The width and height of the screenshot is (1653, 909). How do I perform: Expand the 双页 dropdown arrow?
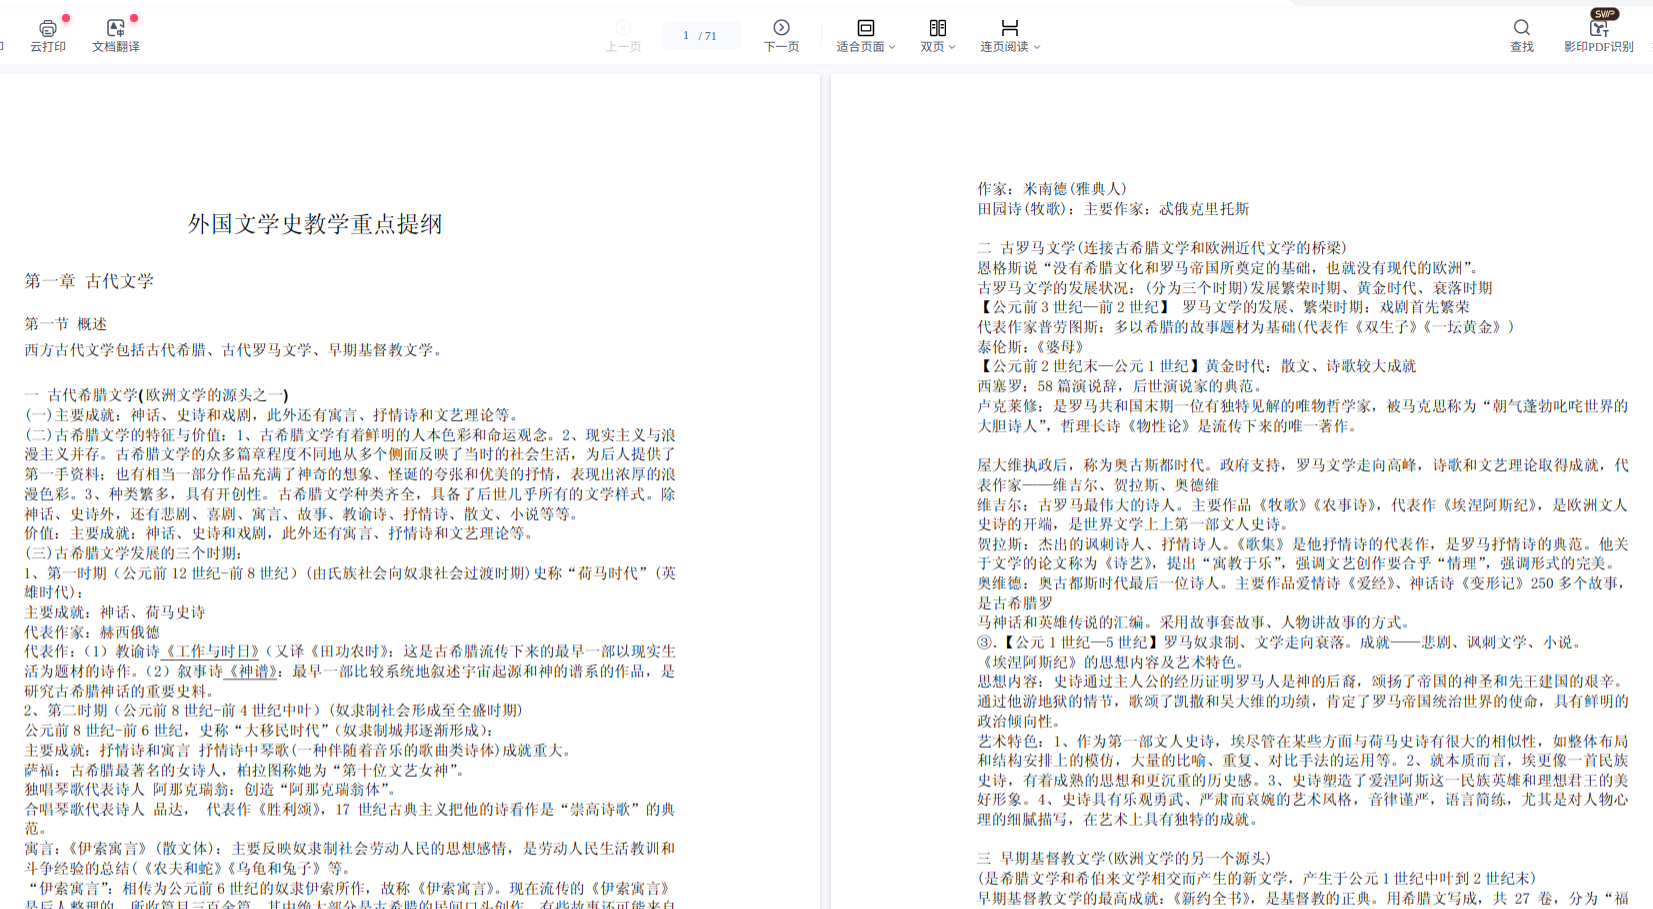(952, 47)
